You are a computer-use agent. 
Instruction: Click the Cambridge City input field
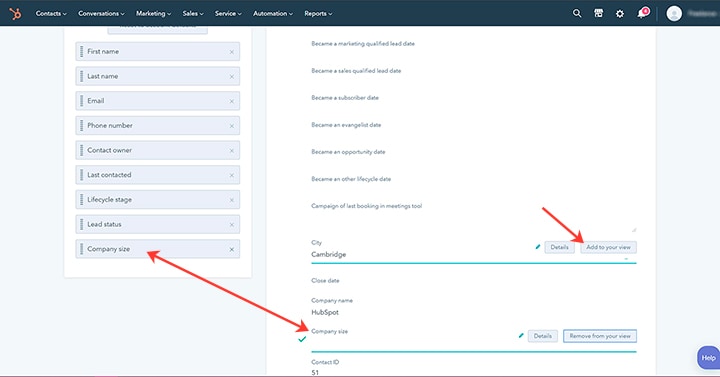[473, 255]
